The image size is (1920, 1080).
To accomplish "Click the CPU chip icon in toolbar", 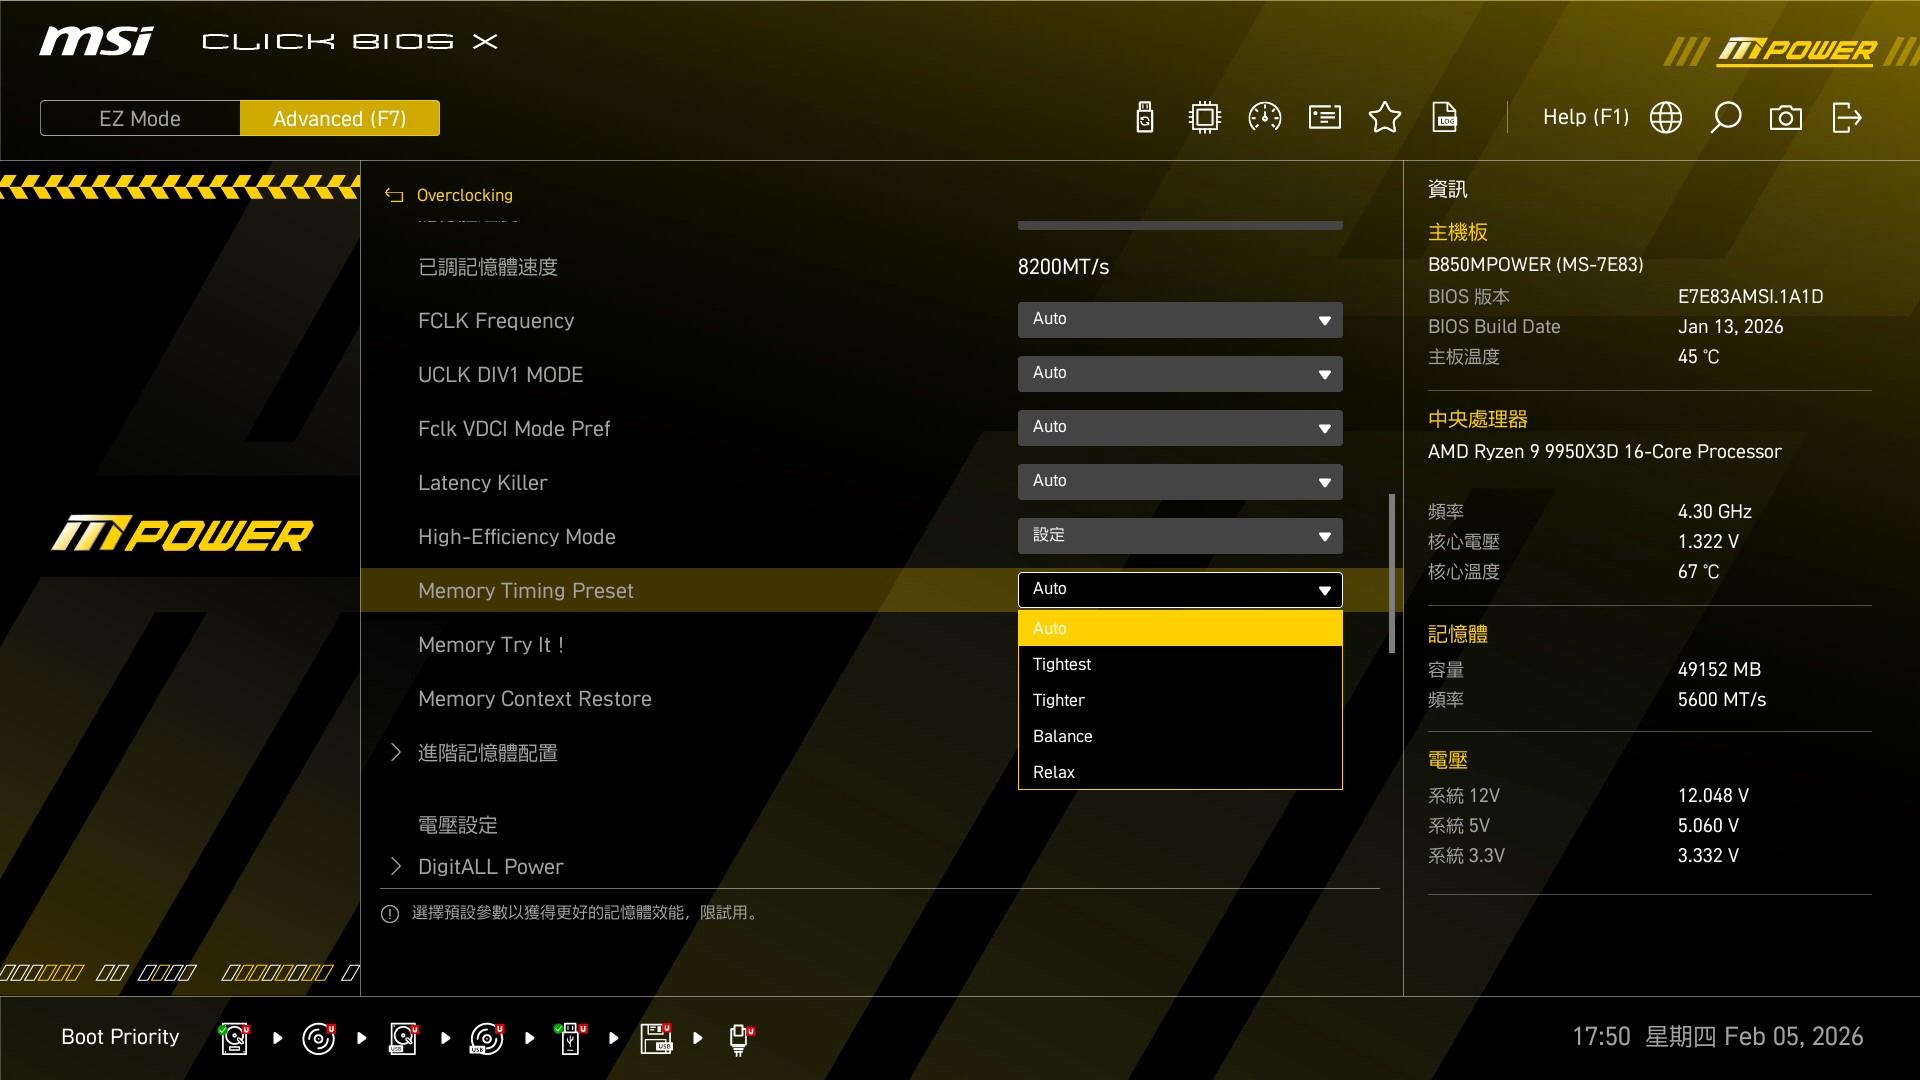I will (x=1205, y=118).
